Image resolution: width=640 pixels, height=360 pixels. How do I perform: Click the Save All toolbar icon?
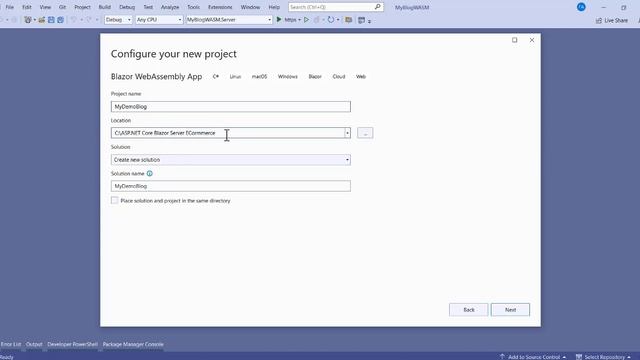click(x=60, y=20)
